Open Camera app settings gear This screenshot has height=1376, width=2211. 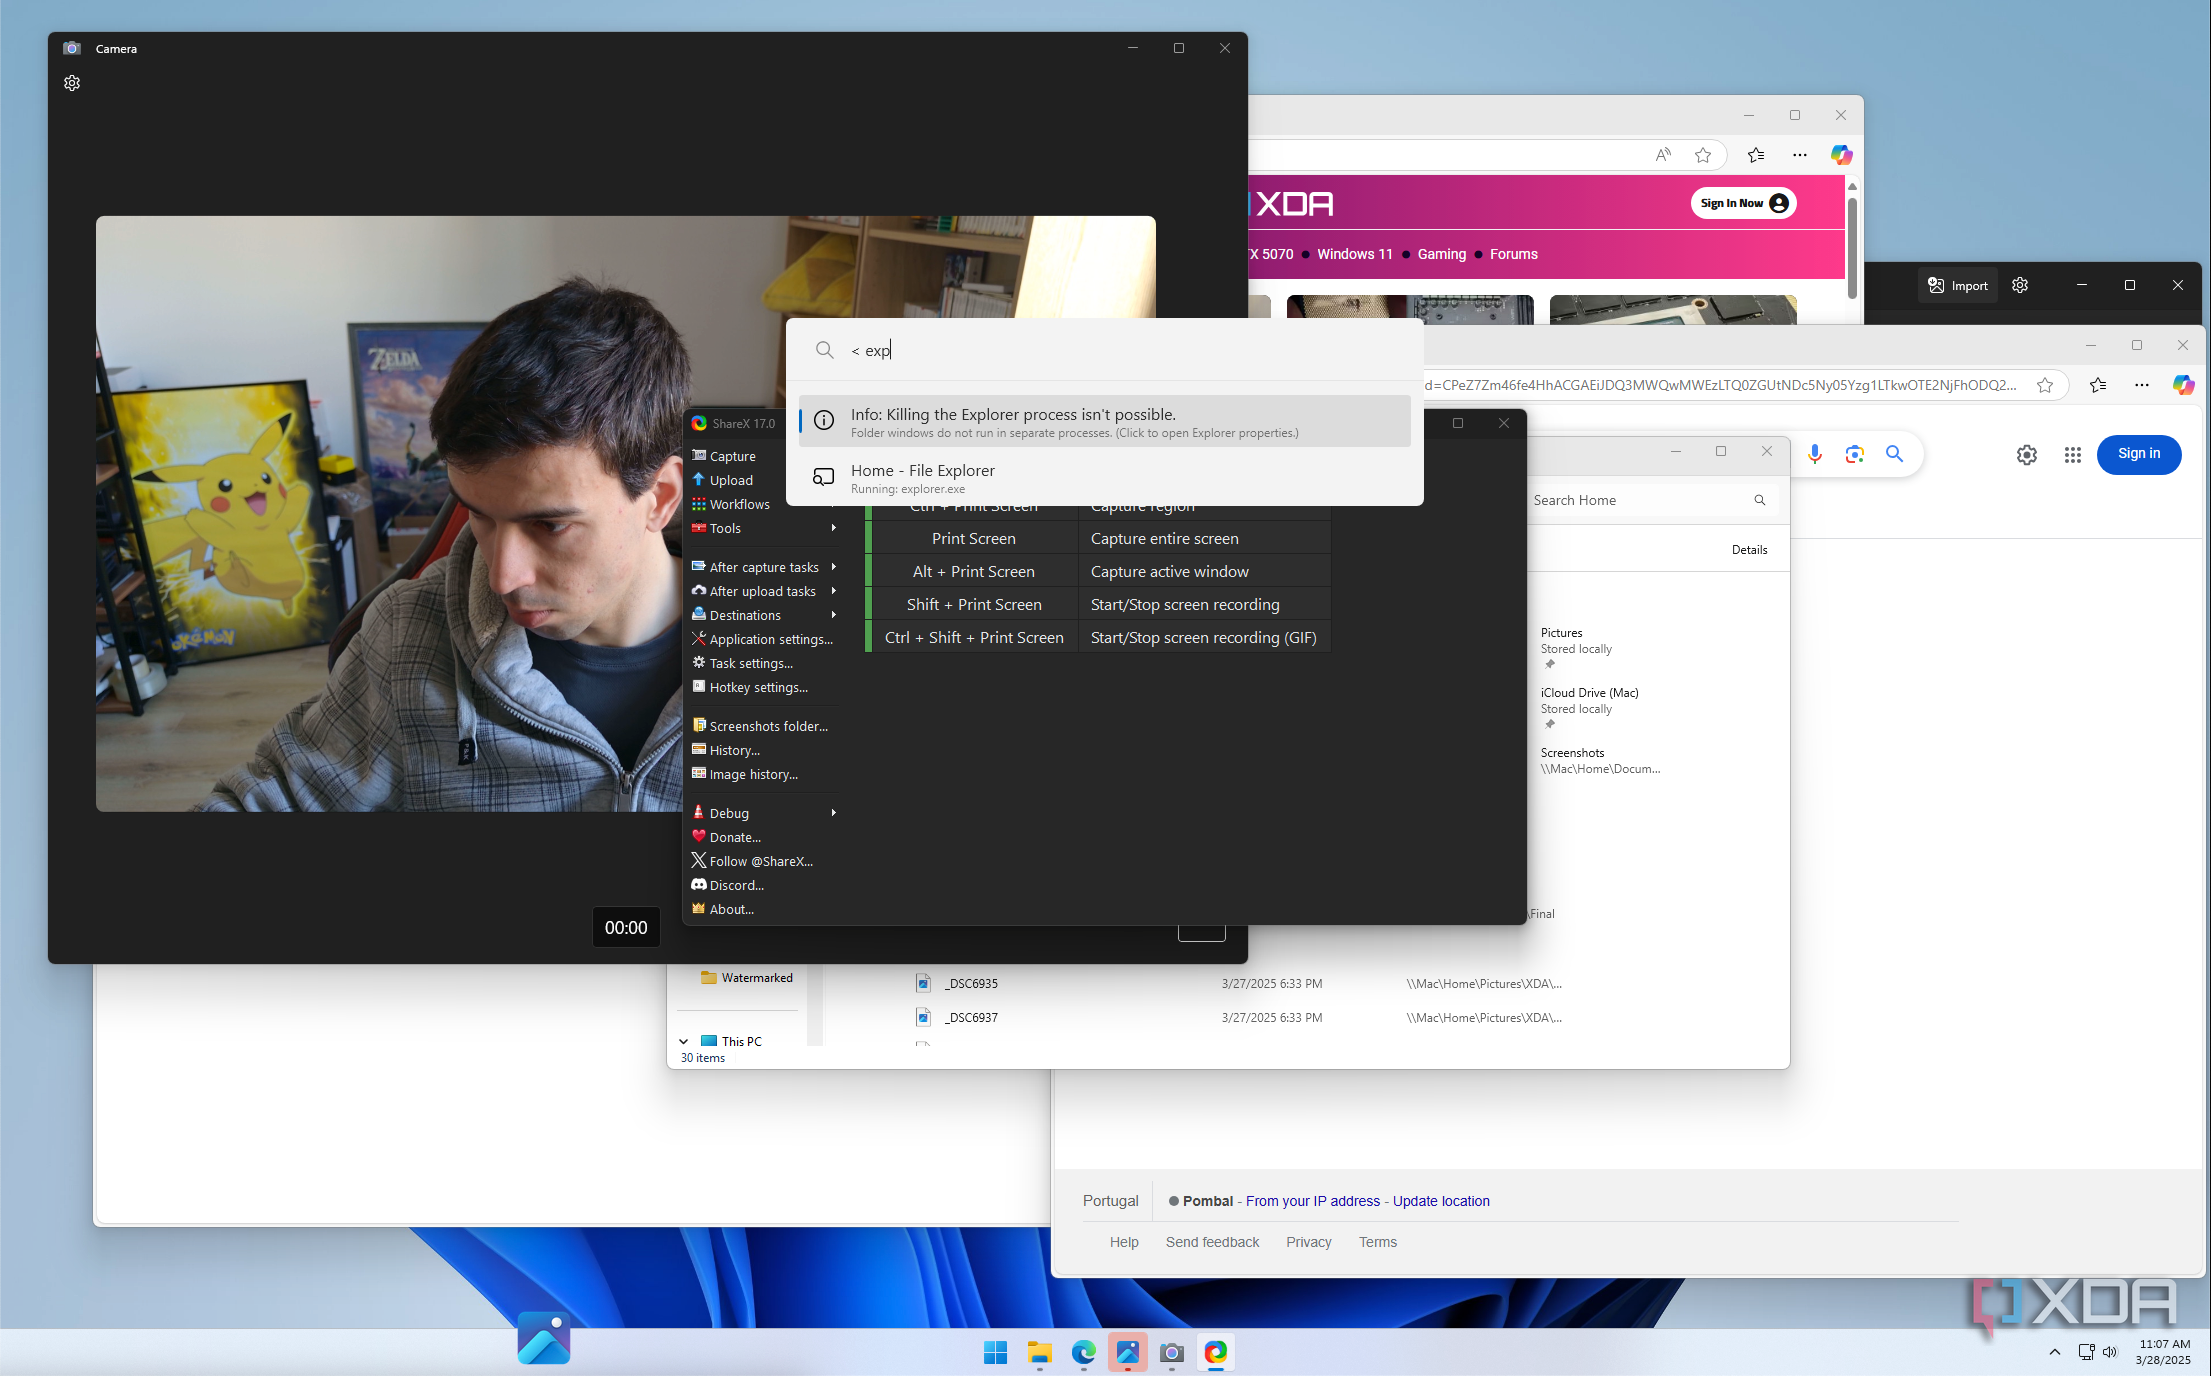72,83
